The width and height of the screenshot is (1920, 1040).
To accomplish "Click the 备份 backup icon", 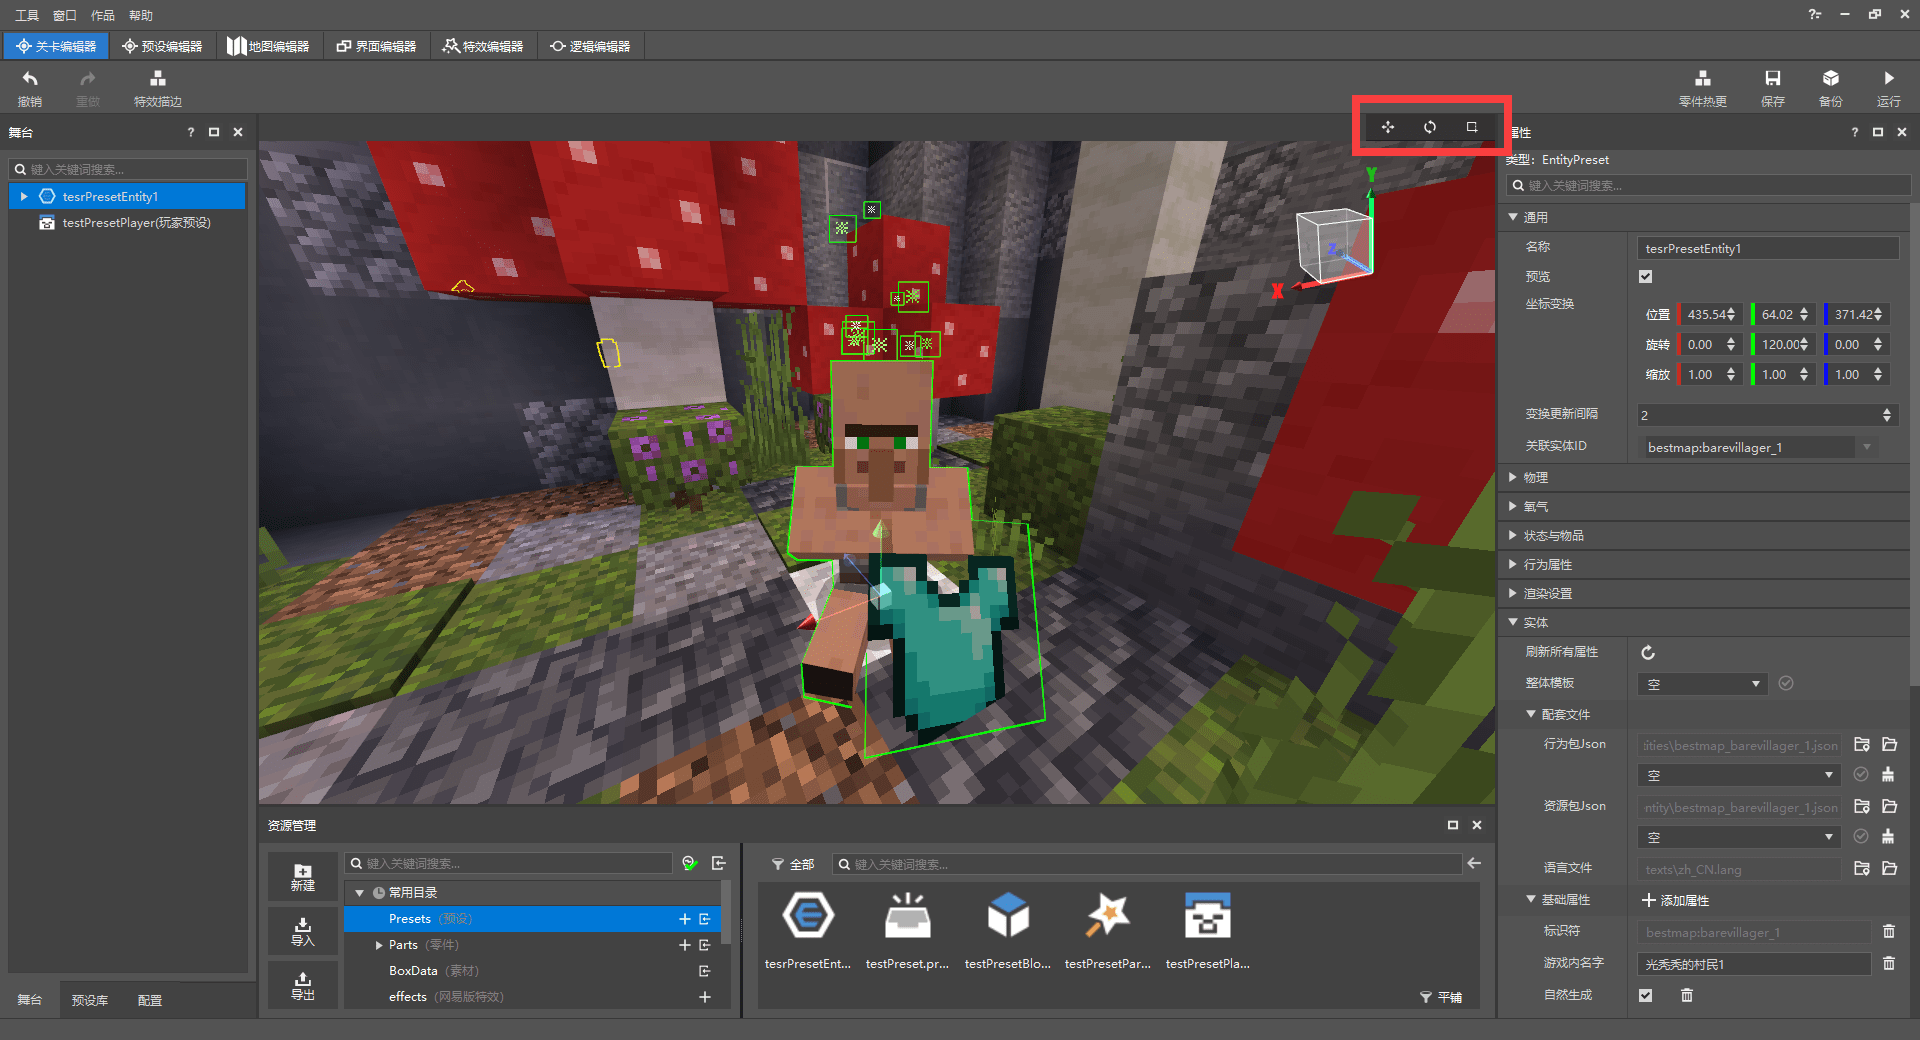I will [1830, 88].
